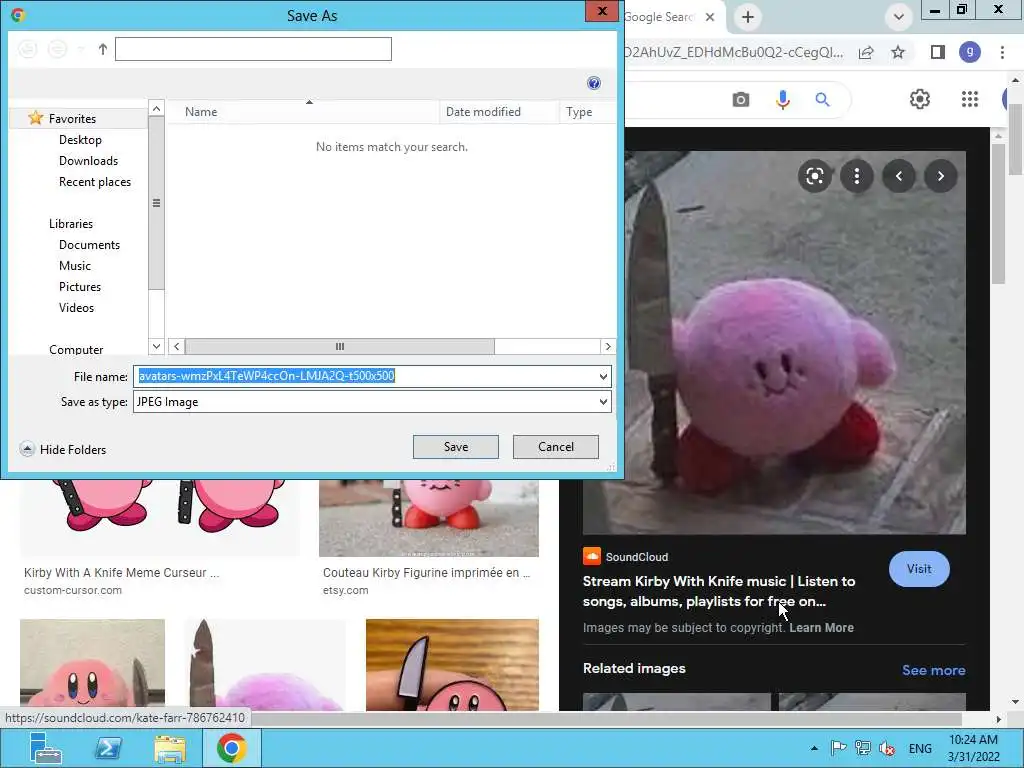Click See more related images
This screenshot has width=1024, height=768.
[933, 670]
